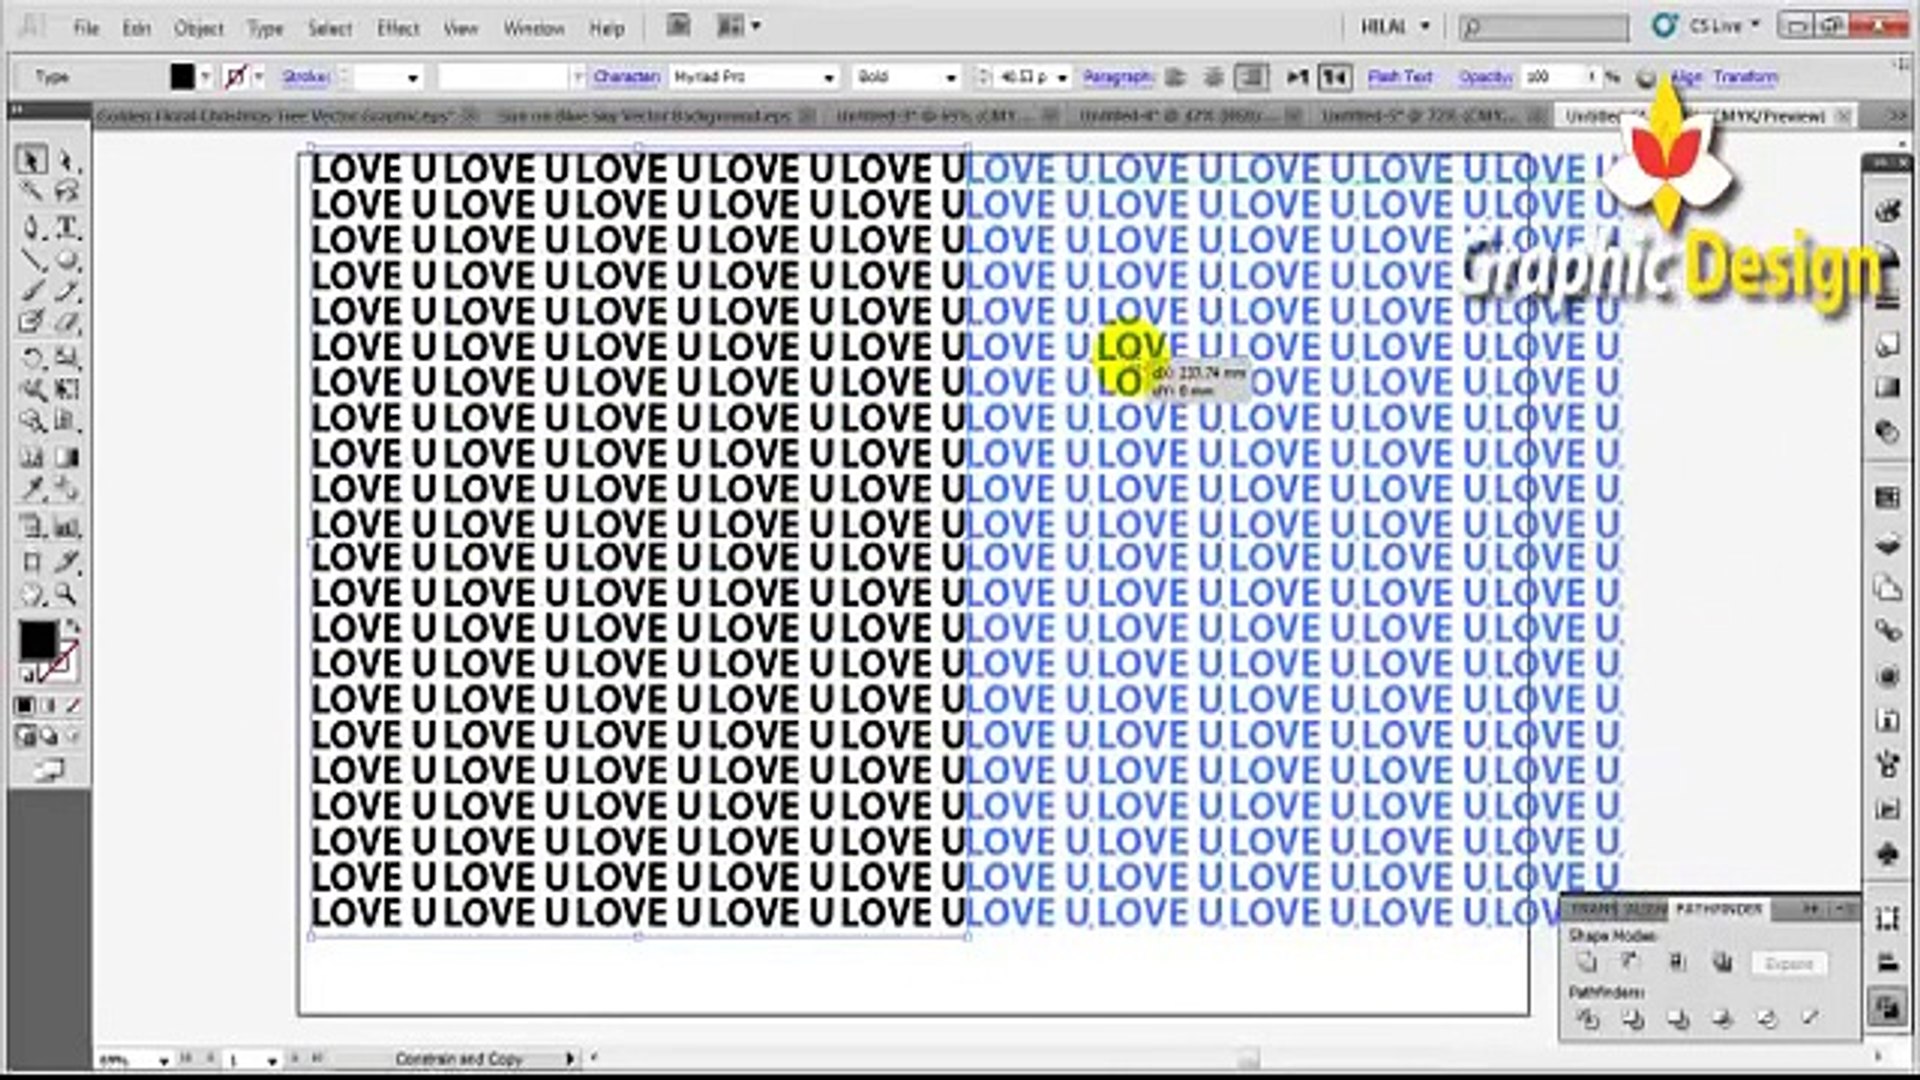Click the large black Fill swatch in toolbar
This screenshot has height=1080, width=1920.
click(x=38, y=640)
